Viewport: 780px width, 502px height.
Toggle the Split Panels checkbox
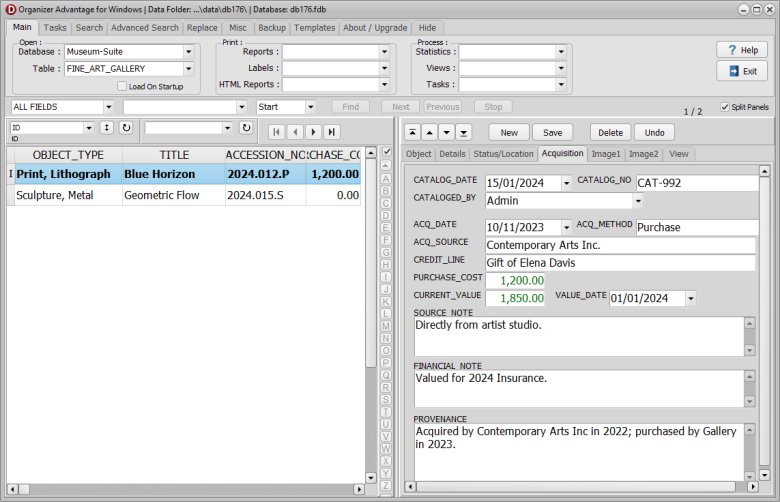pos(725,107)
